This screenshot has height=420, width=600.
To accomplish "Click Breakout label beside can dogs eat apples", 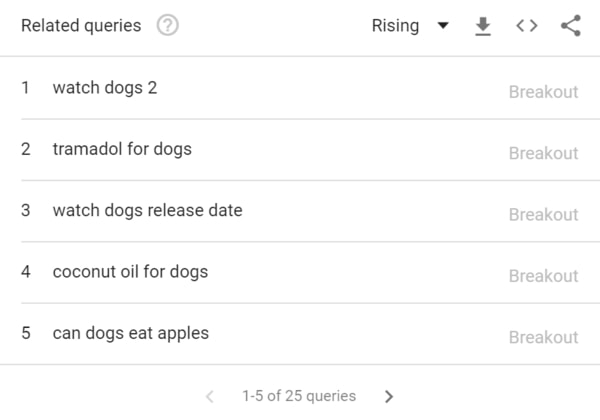I will click(x=543, y=337).
